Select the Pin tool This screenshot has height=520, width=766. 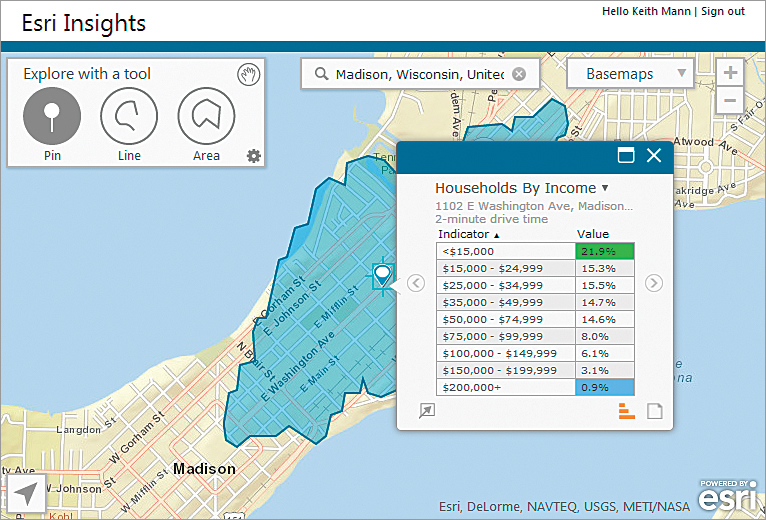tap(52, 116)
